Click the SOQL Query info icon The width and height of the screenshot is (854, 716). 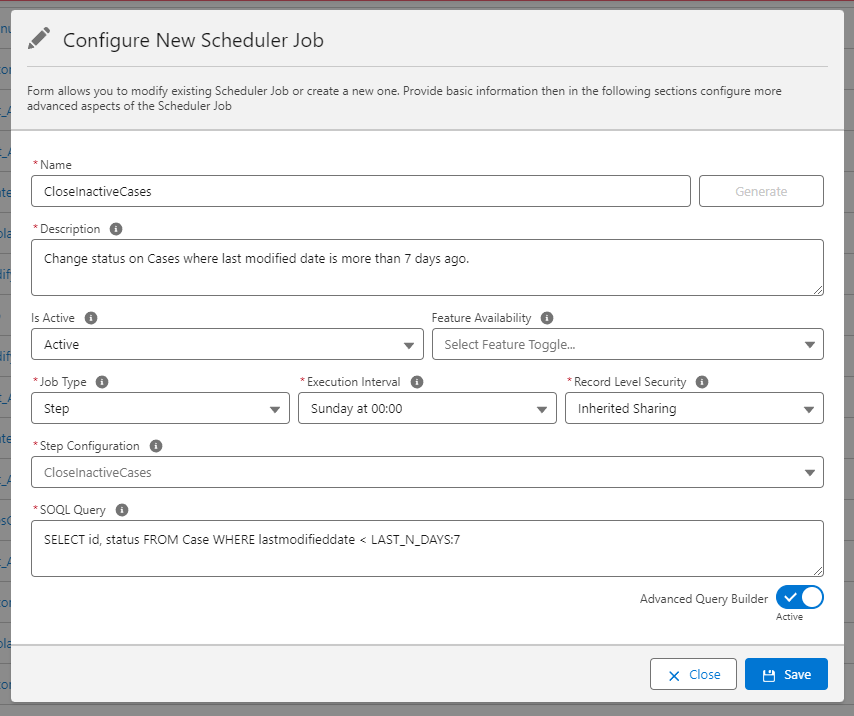pos(121,509)
